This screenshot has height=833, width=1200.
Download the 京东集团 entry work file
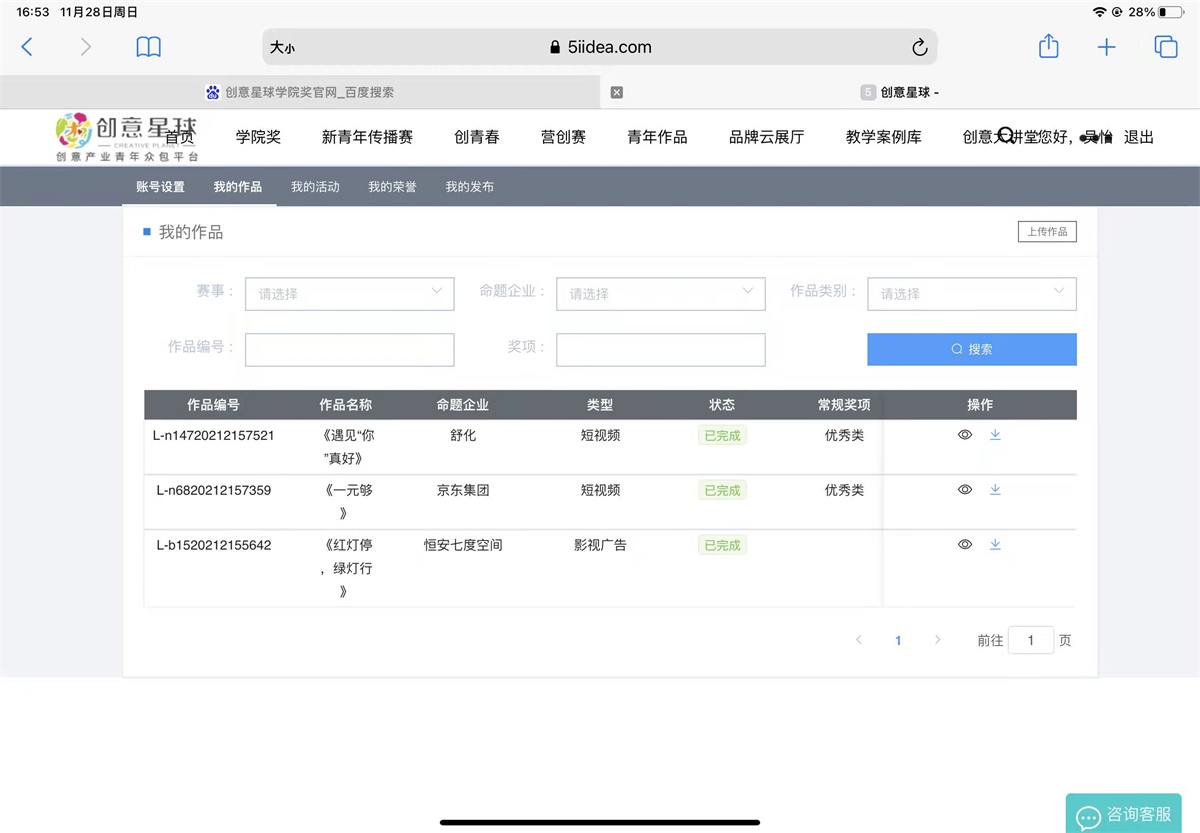pos(995,490)
